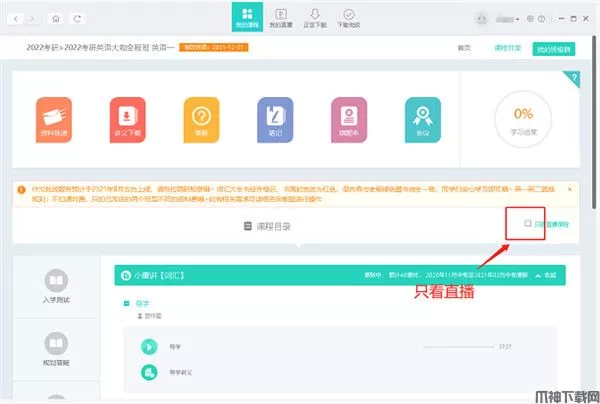This screenshot has width=600, height=404.
Task: Click the 导学讲义 row text
Action: click(181, 372)
